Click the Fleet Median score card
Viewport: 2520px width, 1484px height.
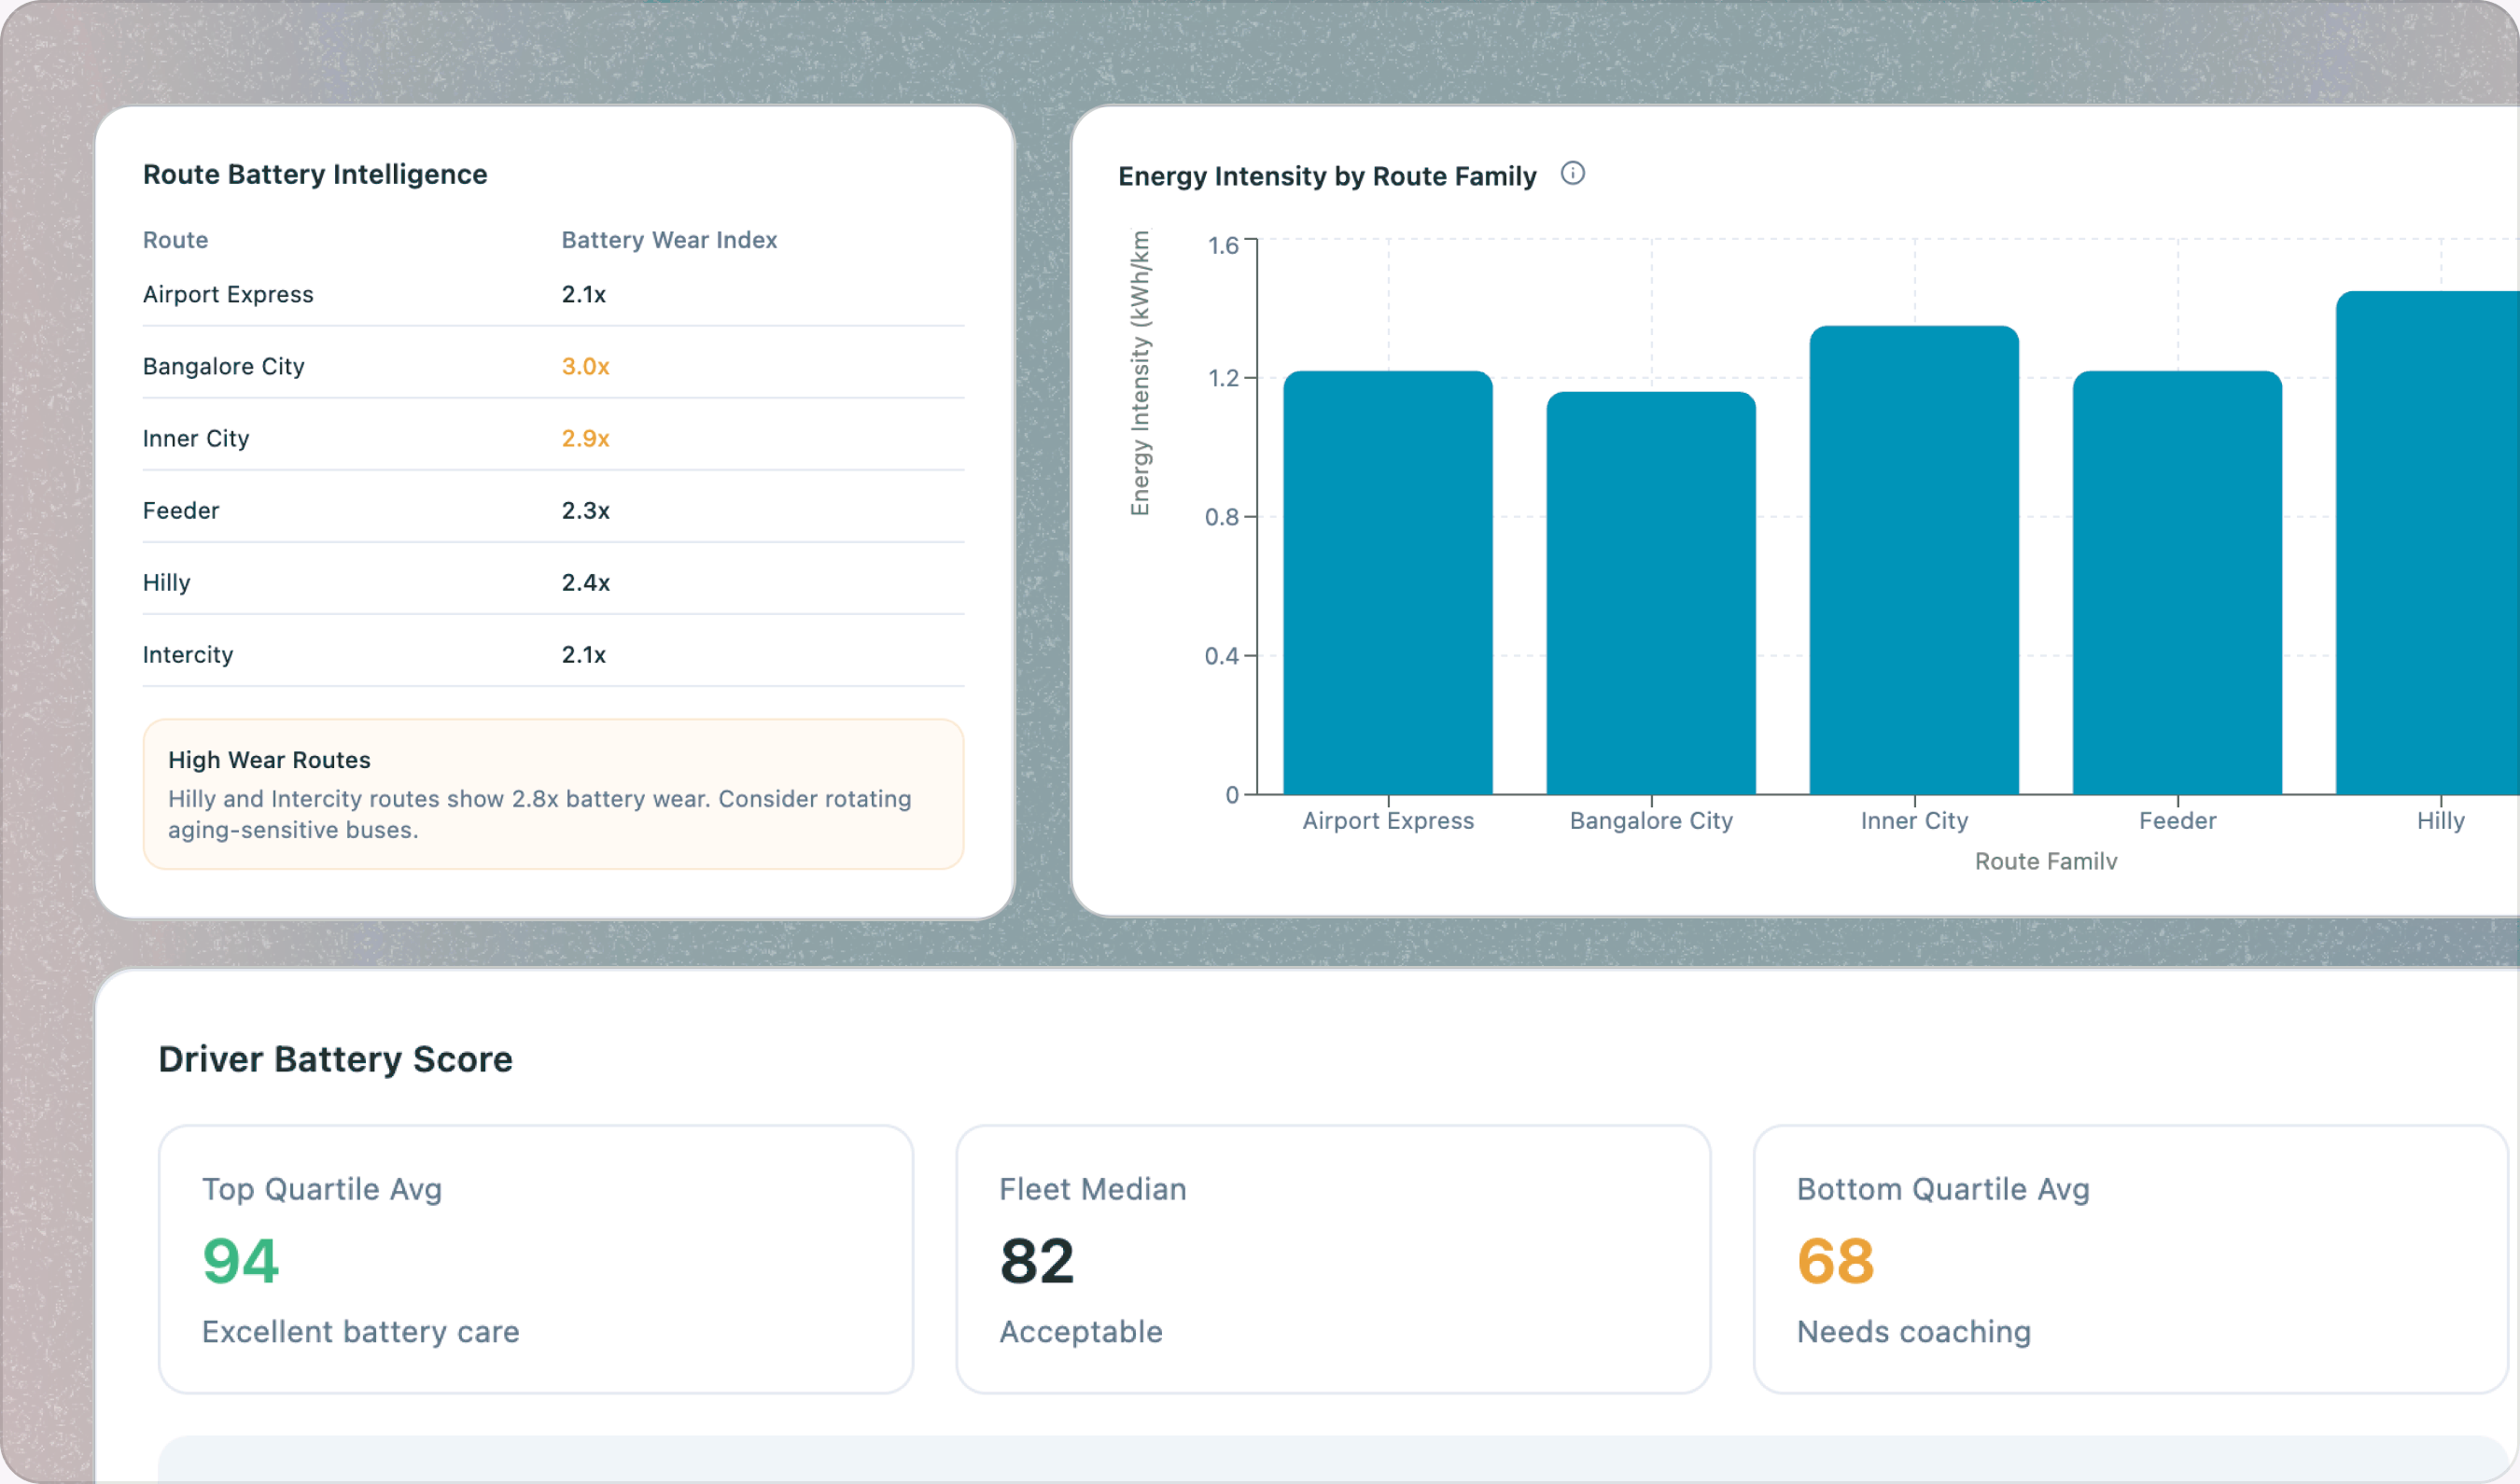click(1333, 1259)
